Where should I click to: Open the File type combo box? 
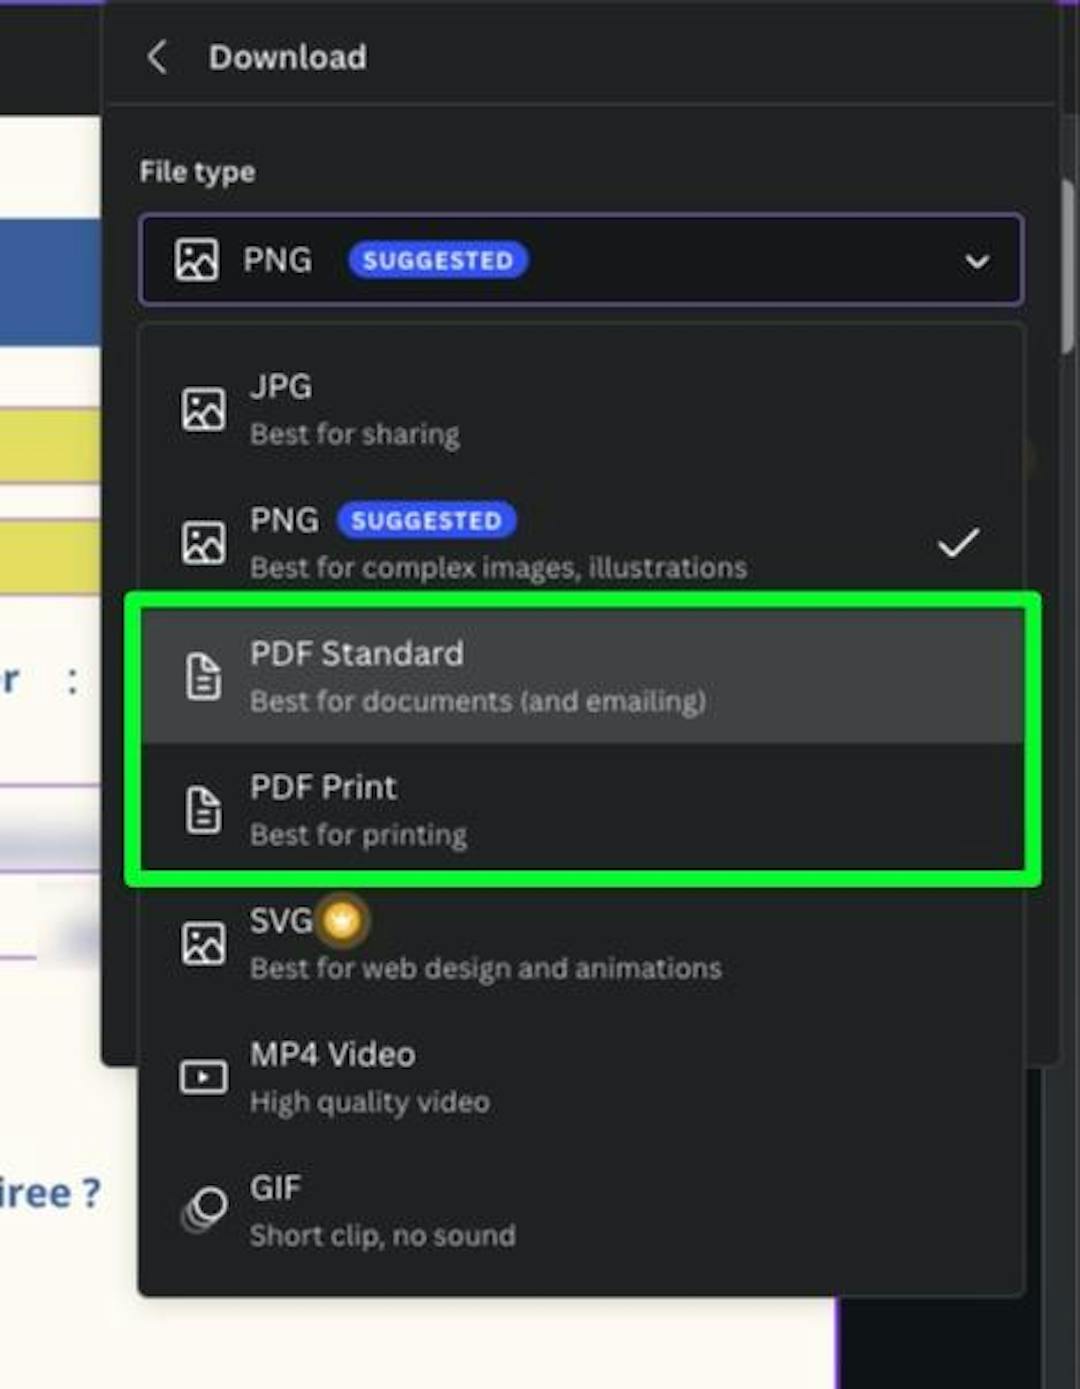pyautogui.click(x=580, y=259)
